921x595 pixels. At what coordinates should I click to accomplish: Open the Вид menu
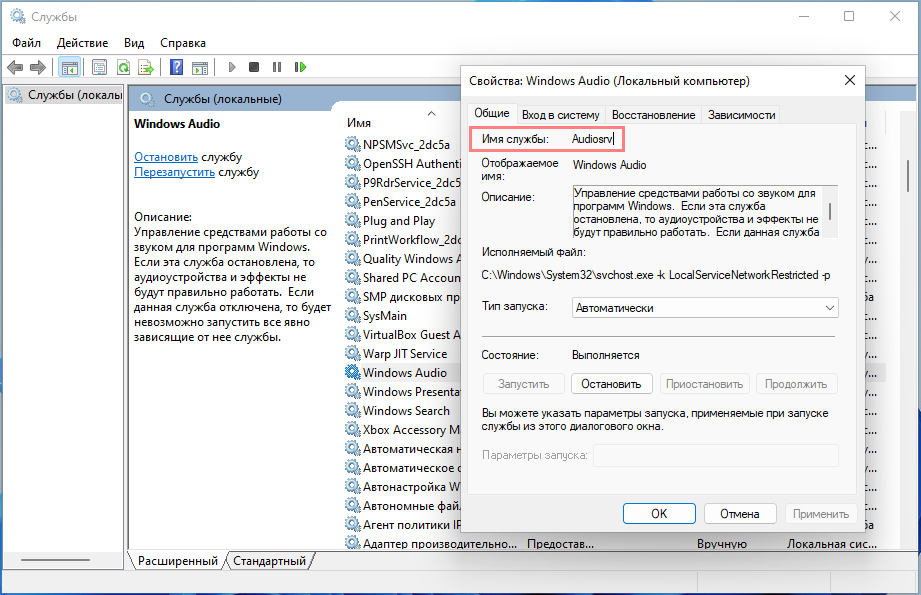134,43
